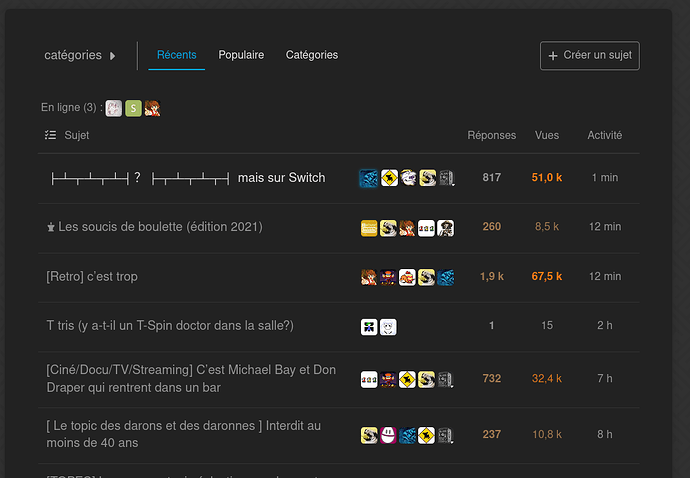The image size is (690, 478).
Task: Switch to the Récents tab
Action: coord(176,55)
